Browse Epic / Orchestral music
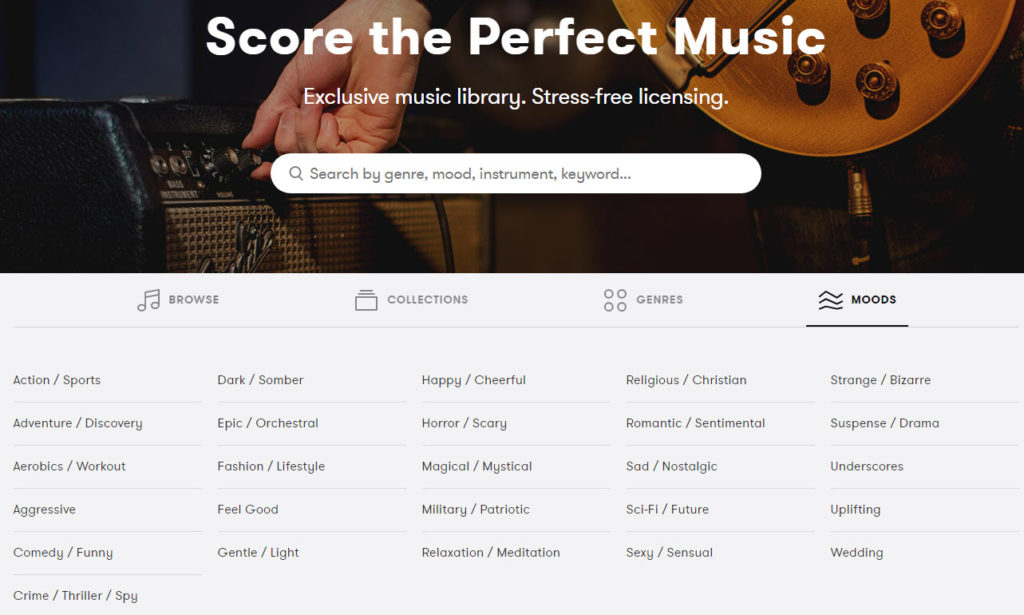 pyautogui.click(x=268, y=423)
